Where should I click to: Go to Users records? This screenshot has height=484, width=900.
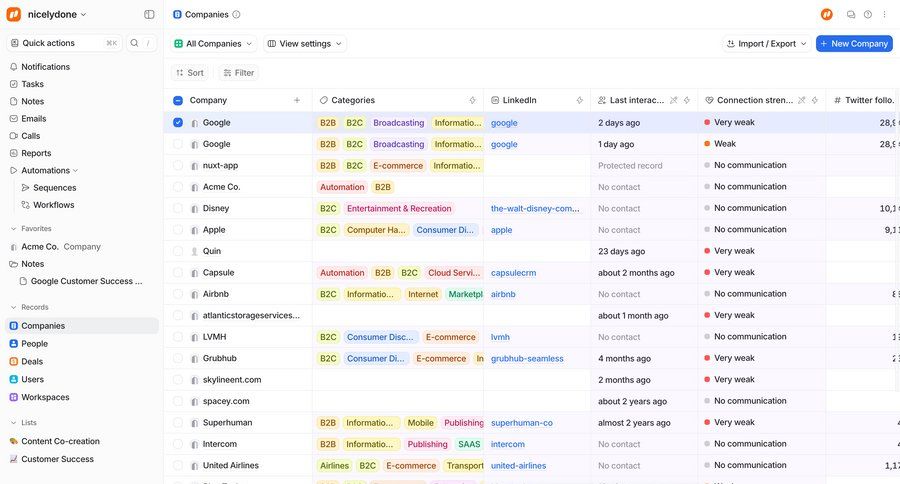point(80,379)
